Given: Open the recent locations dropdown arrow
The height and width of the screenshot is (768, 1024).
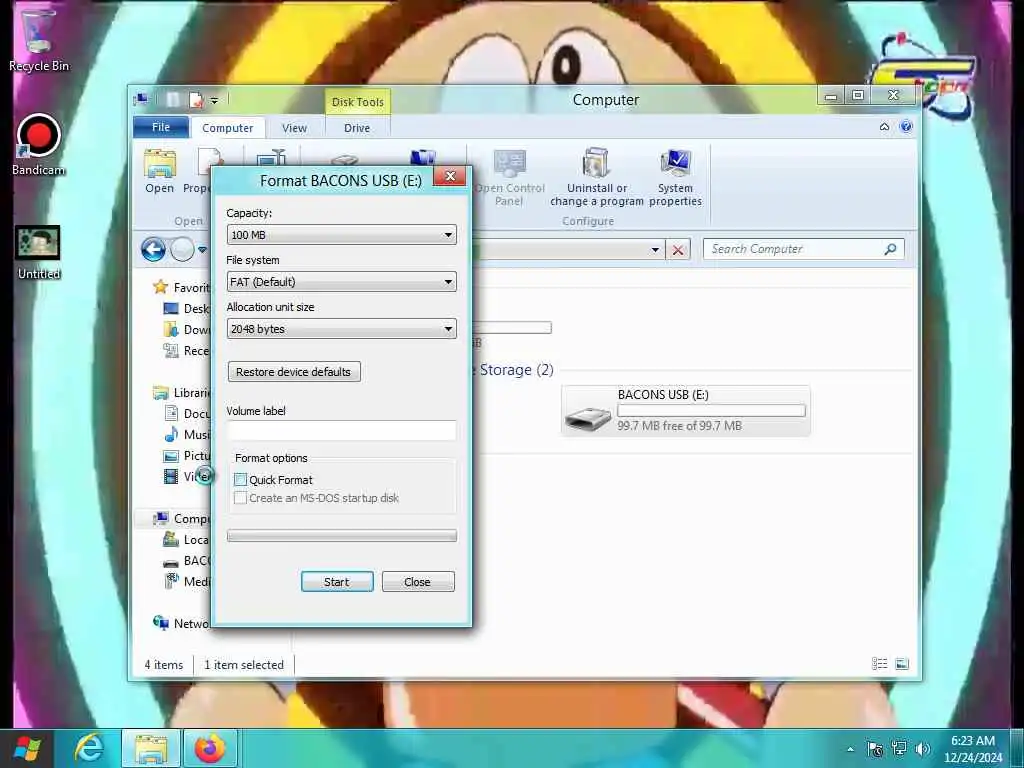Looking at the screenshot, I should 202,249.
